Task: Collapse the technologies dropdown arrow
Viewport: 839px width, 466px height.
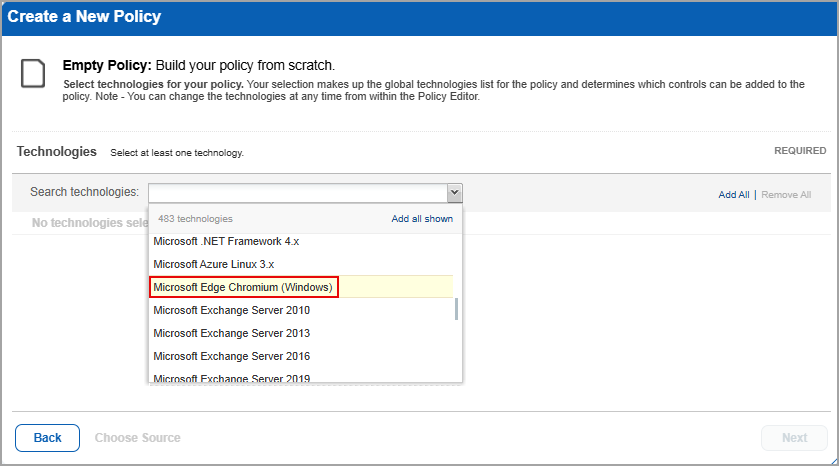Action: pos(454,193)
